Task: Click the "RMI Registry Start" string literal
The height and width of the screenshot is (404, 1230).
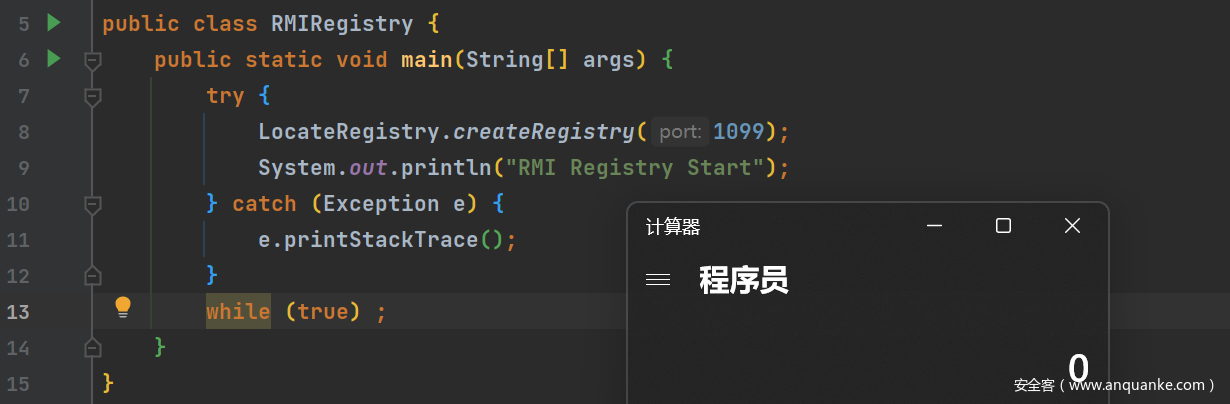Action: tap(629, 167)
